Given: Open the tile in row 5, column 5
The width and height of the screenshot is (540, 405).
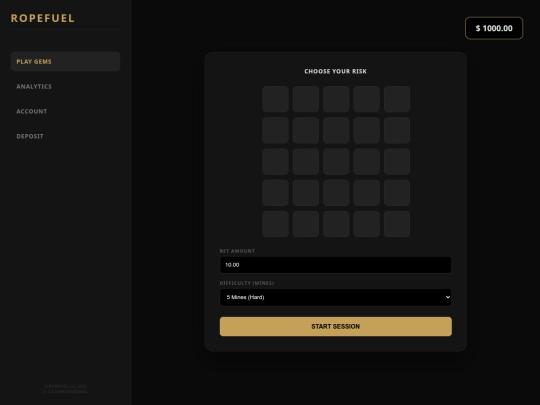Looking at the screenshot, I should coord(397,224).
